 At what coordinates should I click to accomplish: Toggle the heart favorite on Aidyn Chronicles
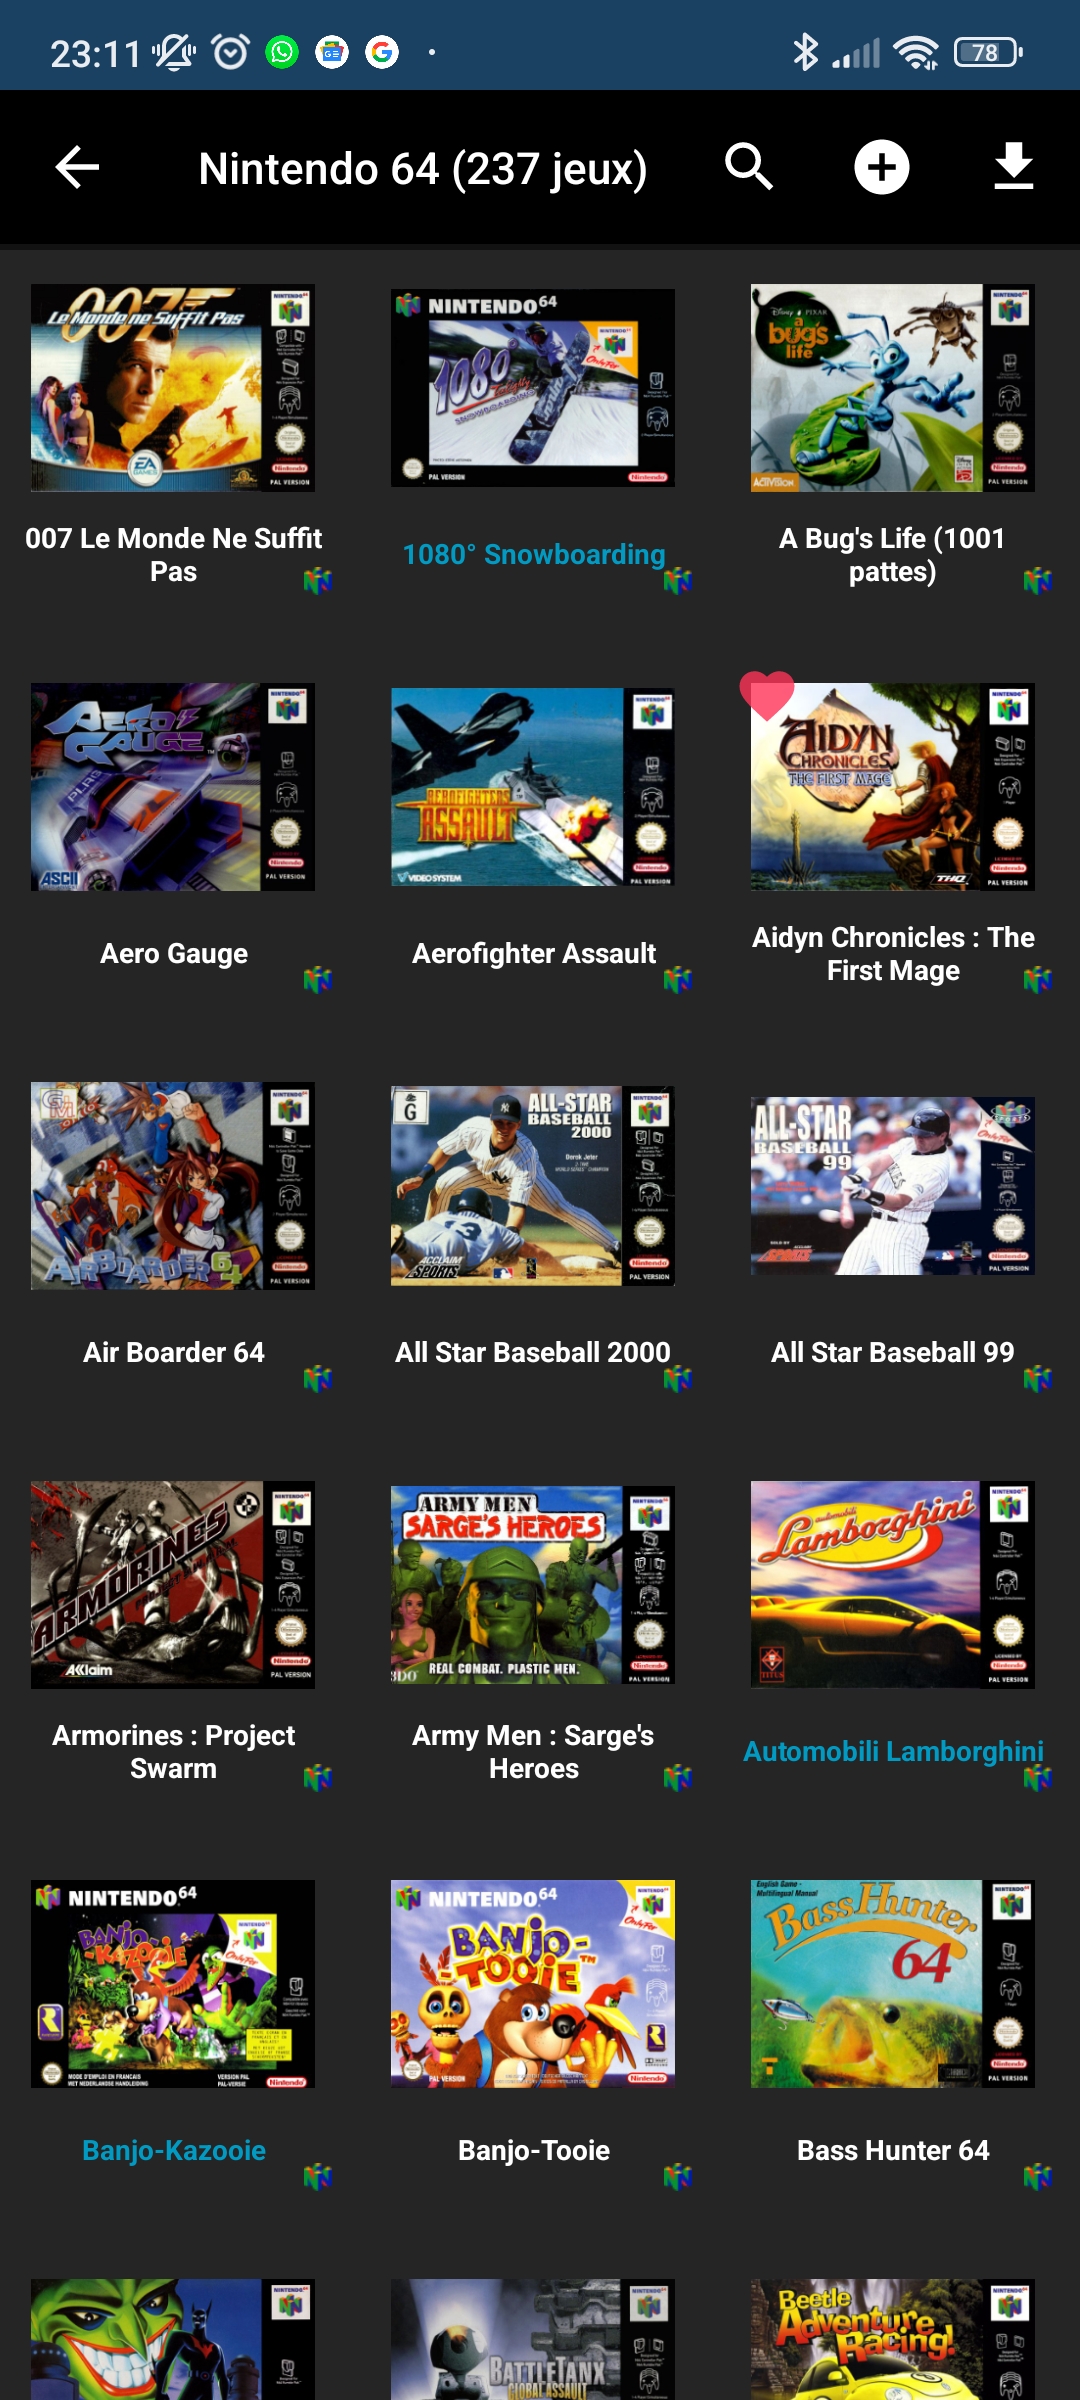[767, 695]
